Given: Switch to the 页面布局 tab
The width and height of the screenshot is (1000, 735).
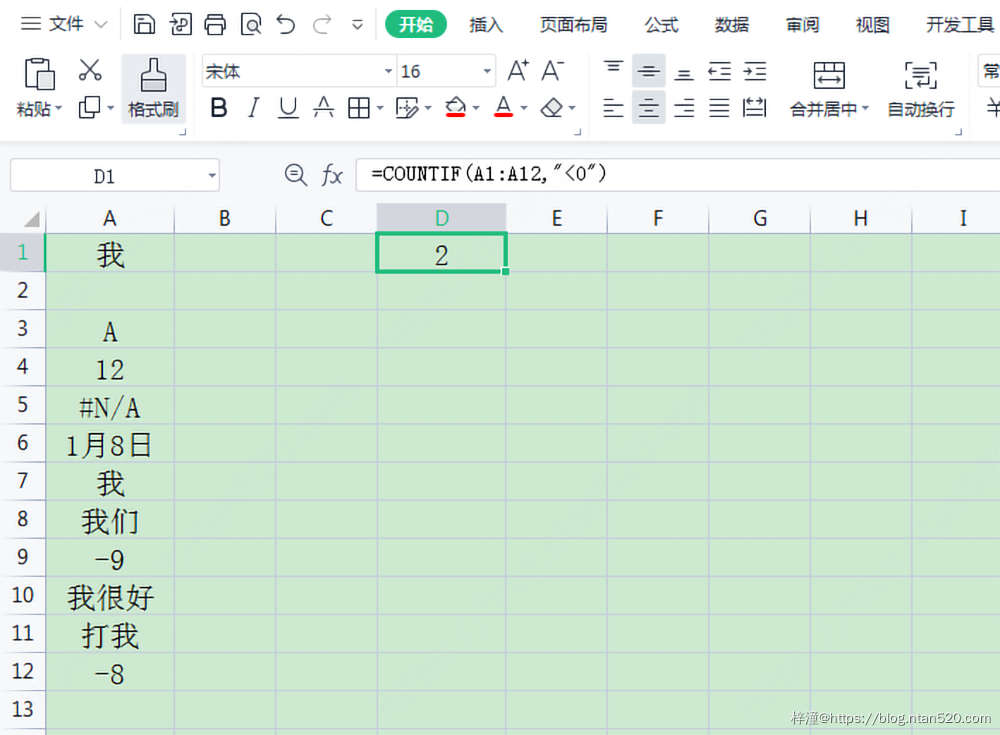Looking at the screenshot, I should 573,24.
